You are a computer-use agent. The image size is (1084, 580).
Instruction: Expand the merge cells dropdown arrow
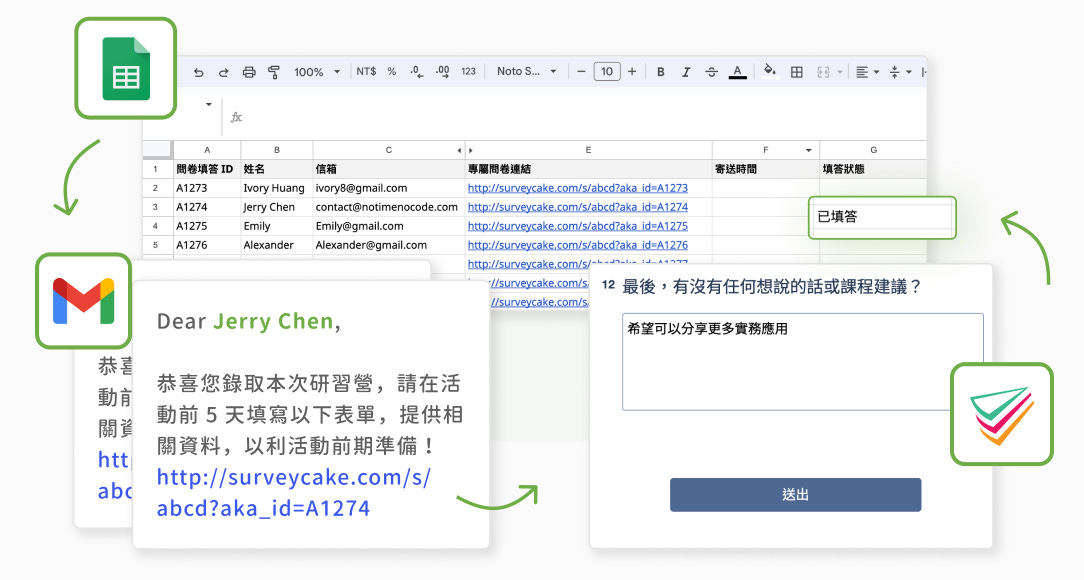[x=840, y=72]
